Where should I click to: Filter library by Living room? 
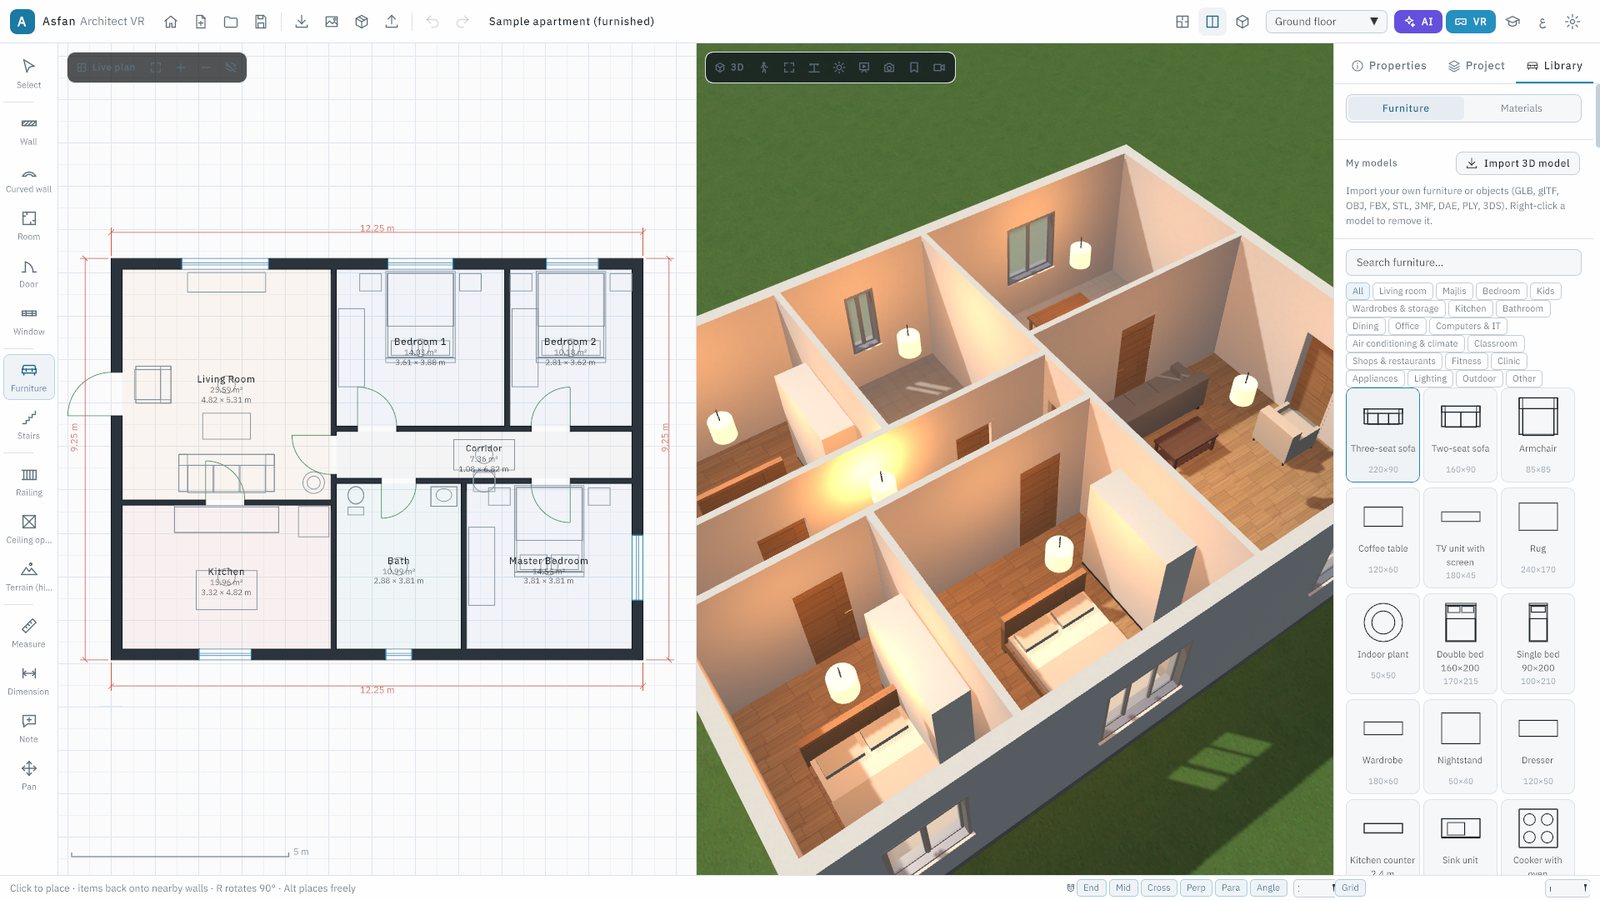pos(1403,291)
